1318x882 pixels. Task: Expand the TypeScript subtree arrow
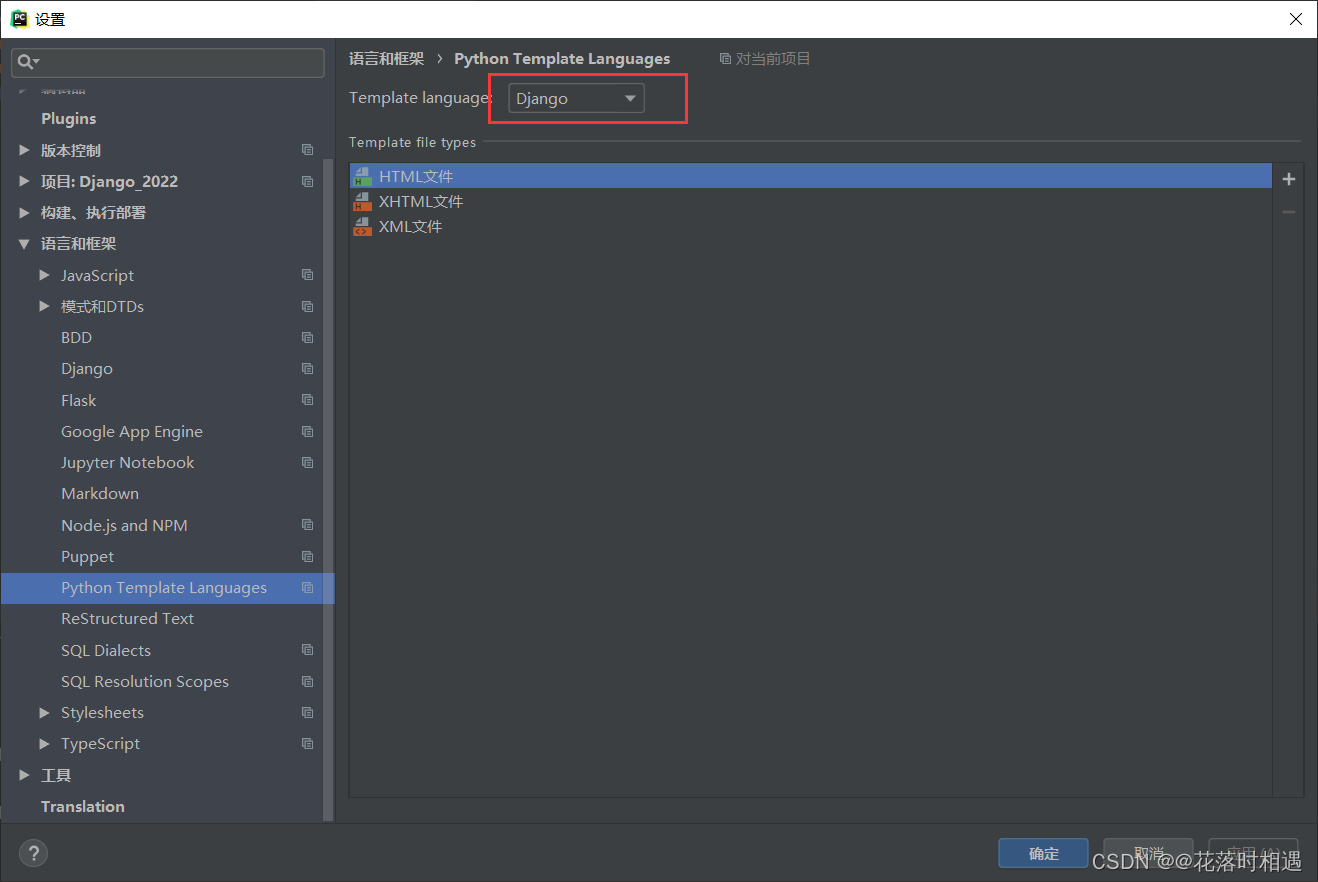44,743
